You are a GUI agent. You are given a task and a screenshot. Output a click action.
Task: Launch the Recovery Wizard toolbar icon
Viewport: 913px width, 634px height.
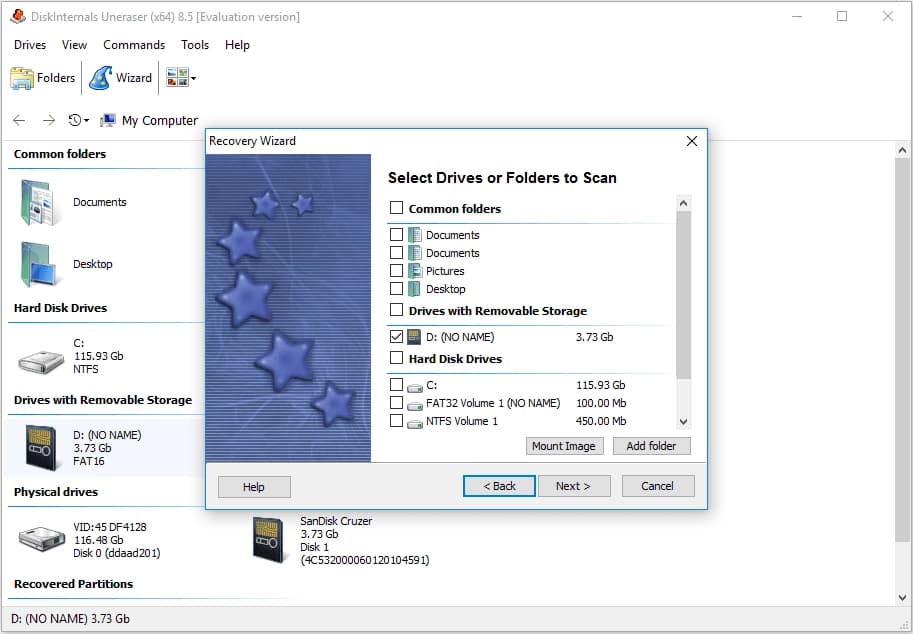(x=120, y=77)
